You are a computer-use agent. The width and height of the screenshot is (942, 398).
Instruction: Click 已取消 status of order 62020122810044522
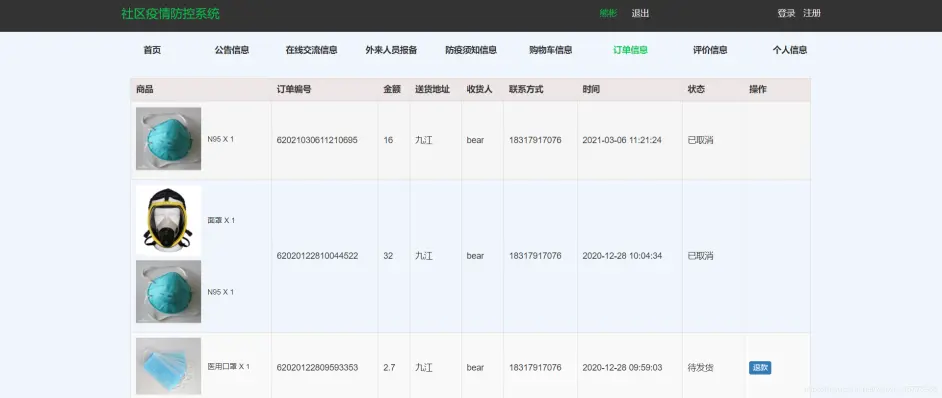click(x=700, y=256)
